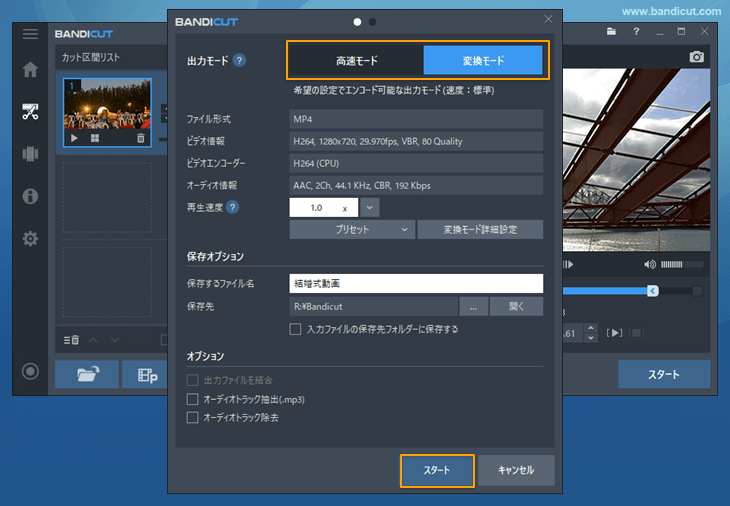Click the volume speaker icon
Image resolution: width=730 pixels, height=506 pixels.
pyautogui.click(x=650, y=264)
